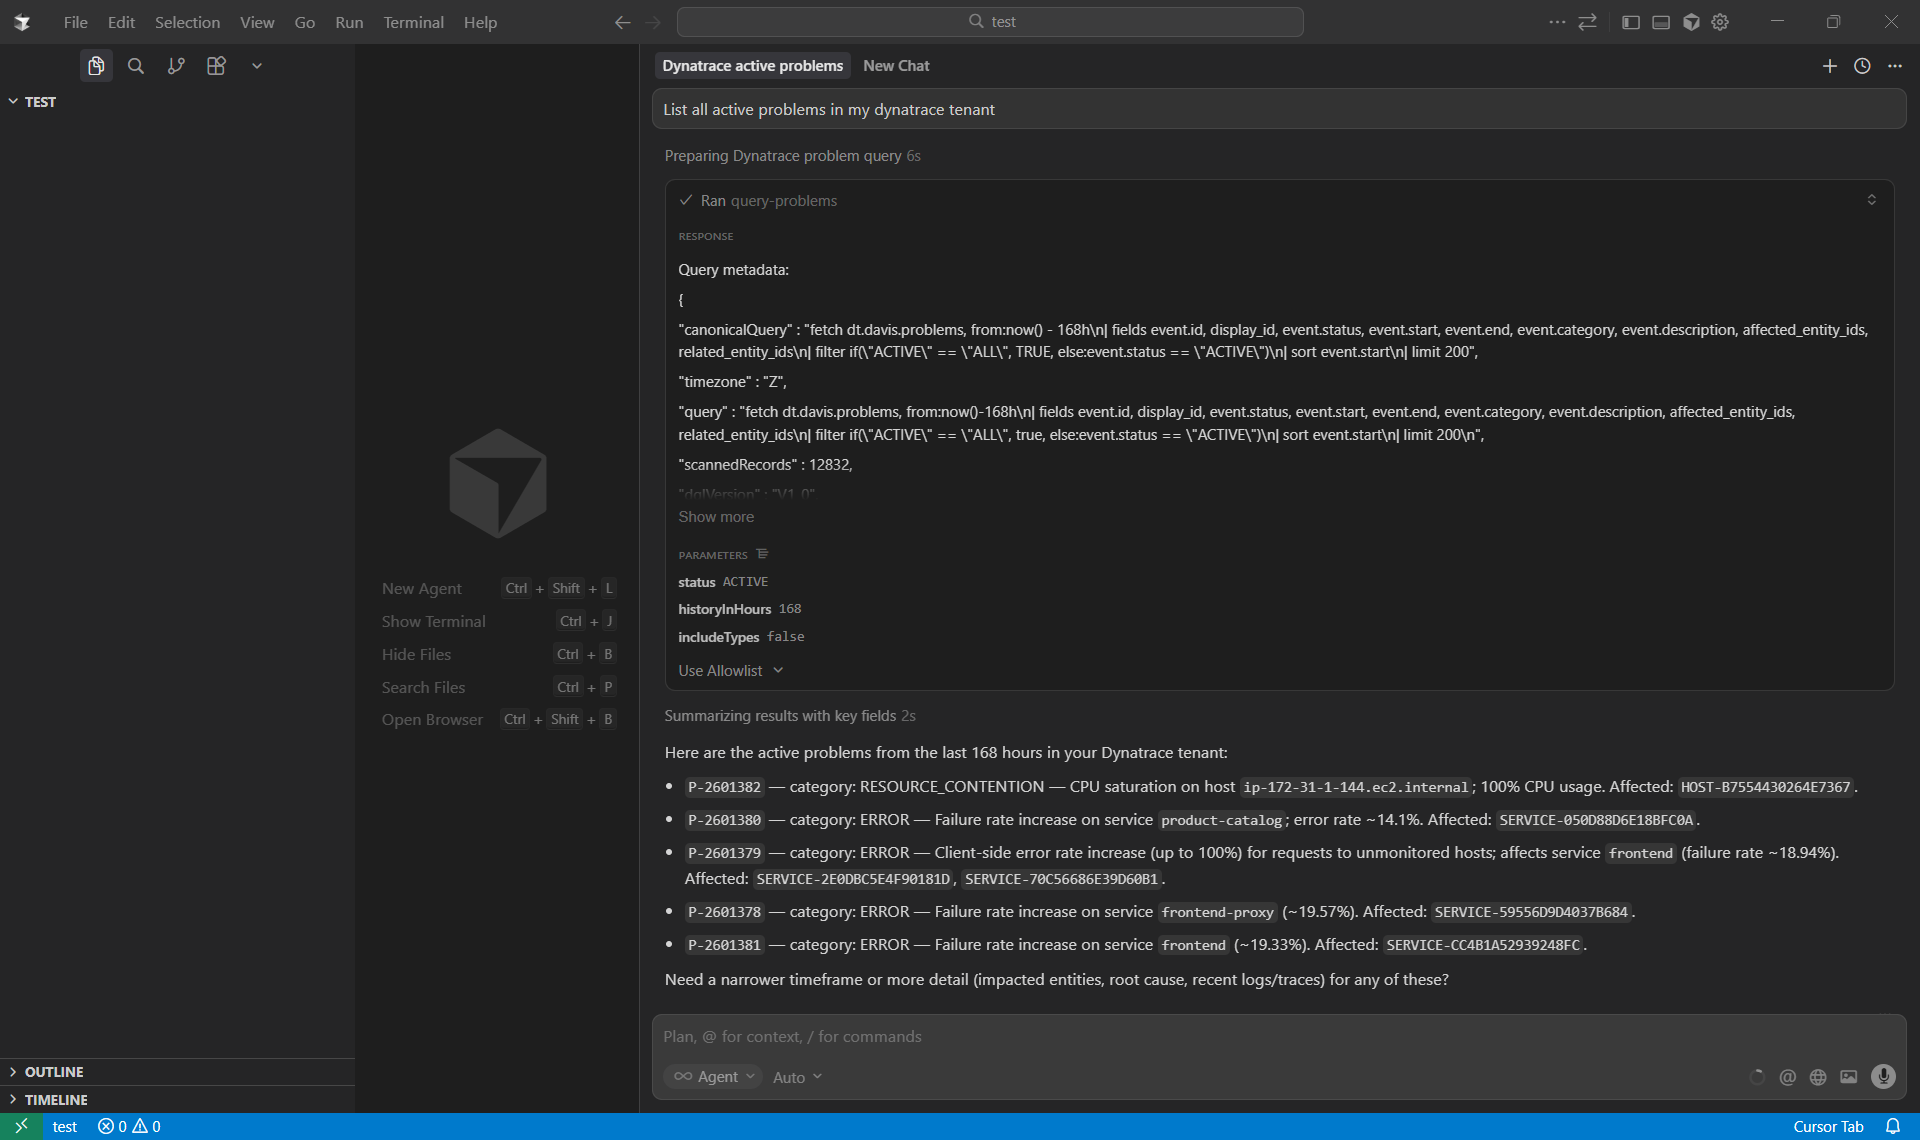Click Show more to expand query metadata
This screenshot has width=1920, height=1140.
click(x=716, y=516)
